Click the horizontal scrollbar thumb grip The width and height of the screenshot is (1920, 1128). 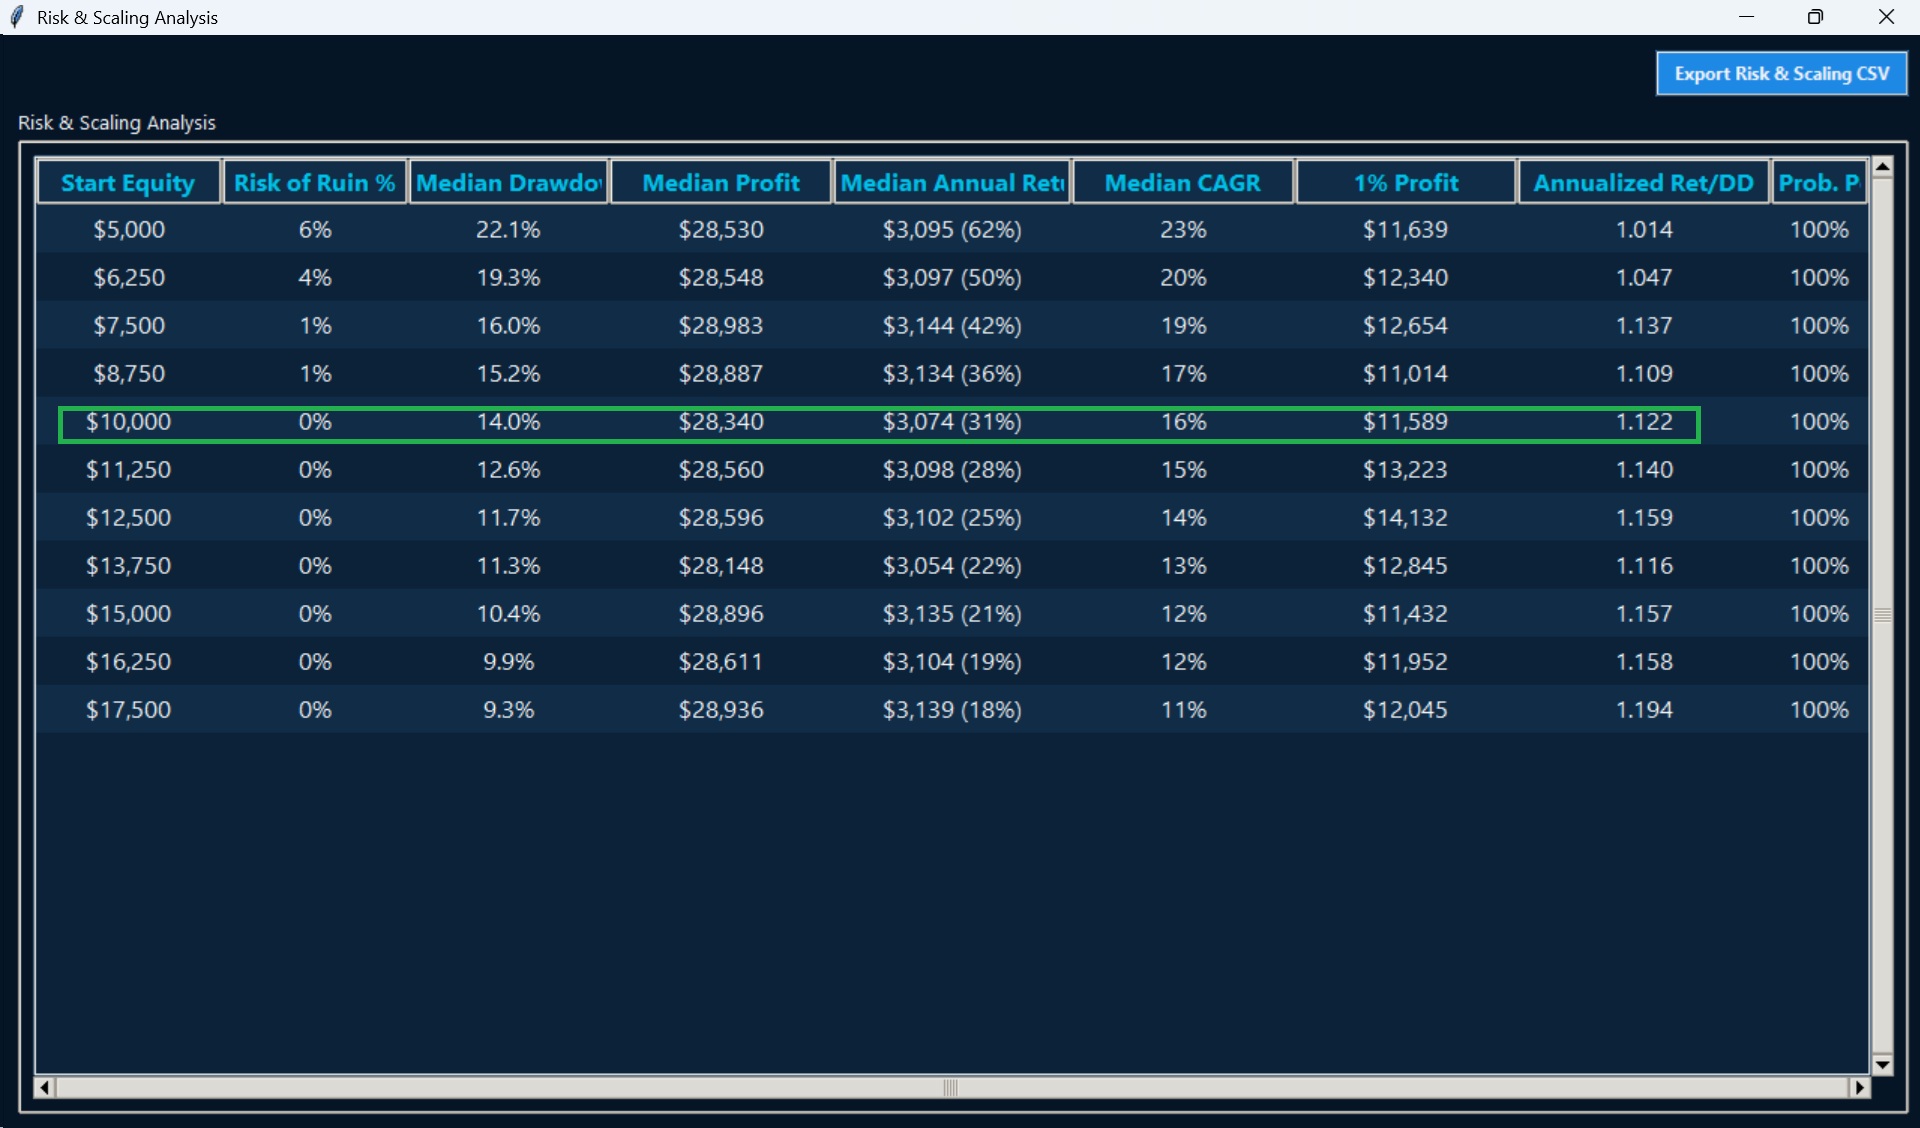point(951,1087)
